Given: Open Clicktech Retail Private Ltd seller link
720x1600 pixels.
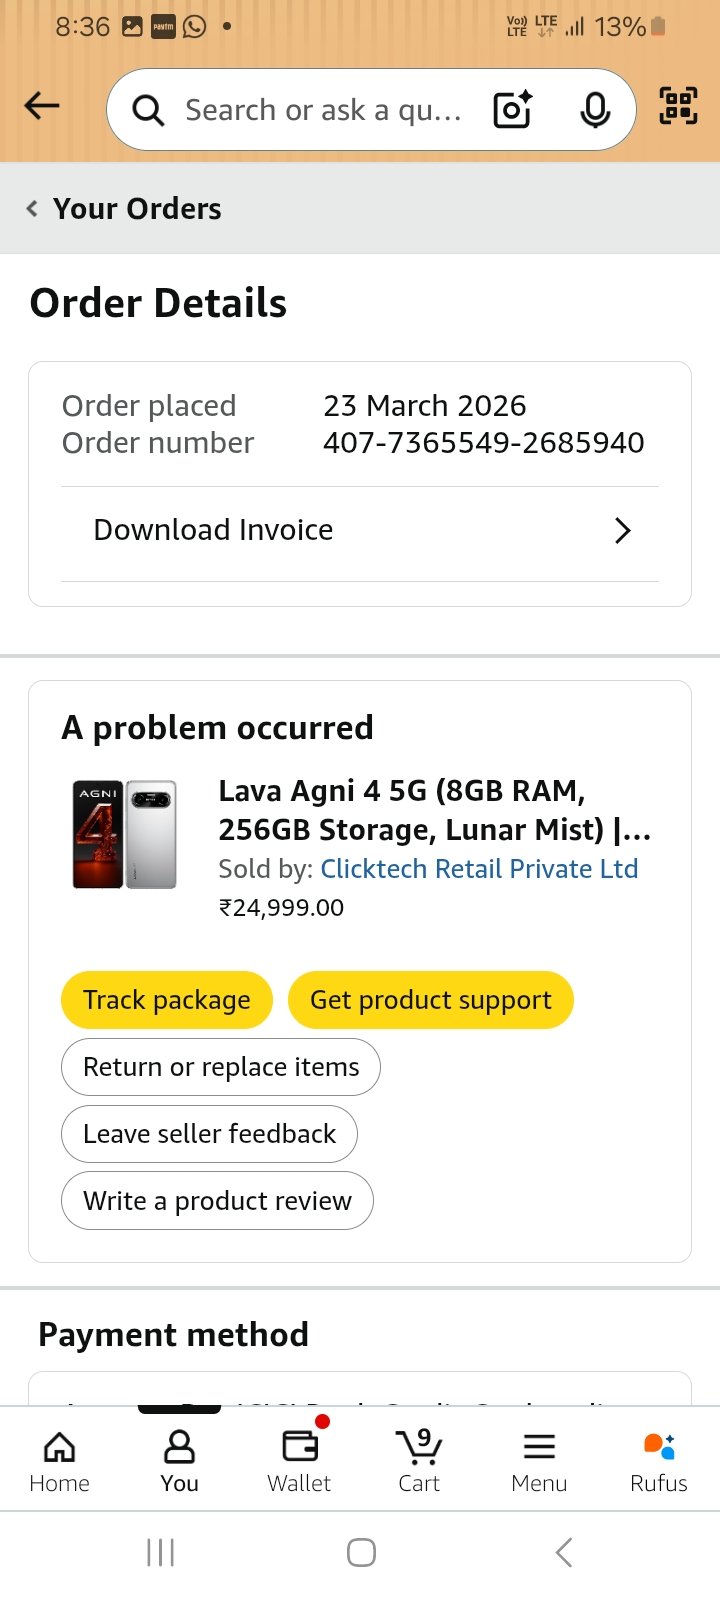Looking at the screenshot, I should pos(479,869).
